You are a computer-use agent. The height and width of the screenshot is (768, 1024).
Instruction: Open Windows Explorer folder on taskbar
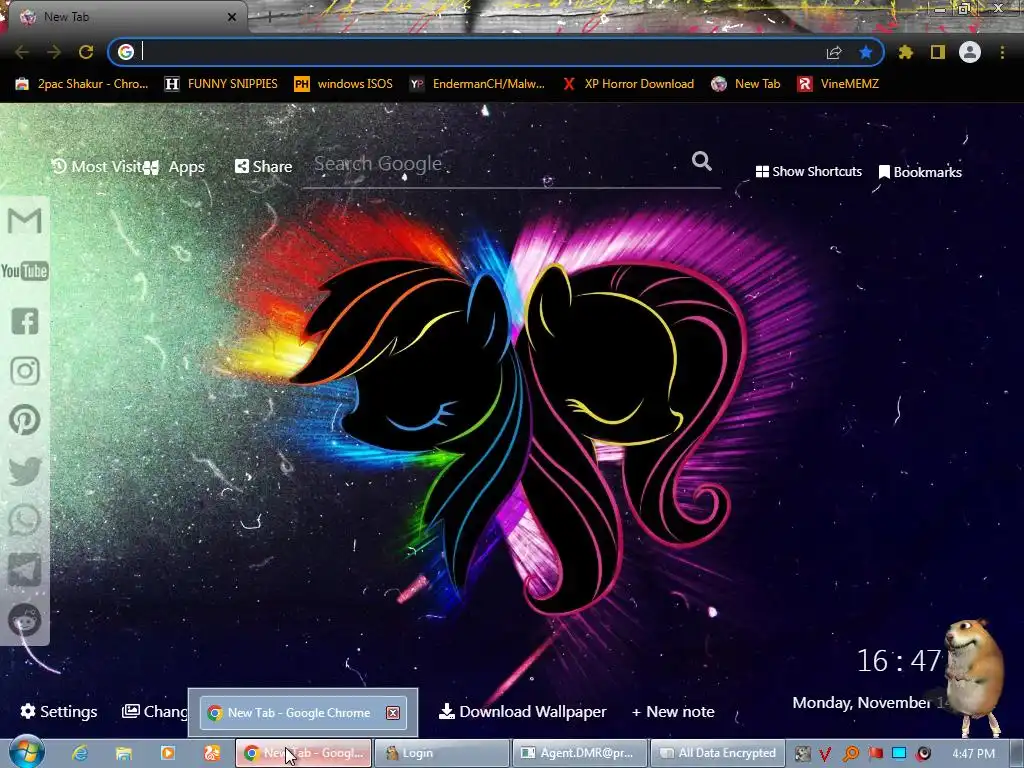click(123, 753)
